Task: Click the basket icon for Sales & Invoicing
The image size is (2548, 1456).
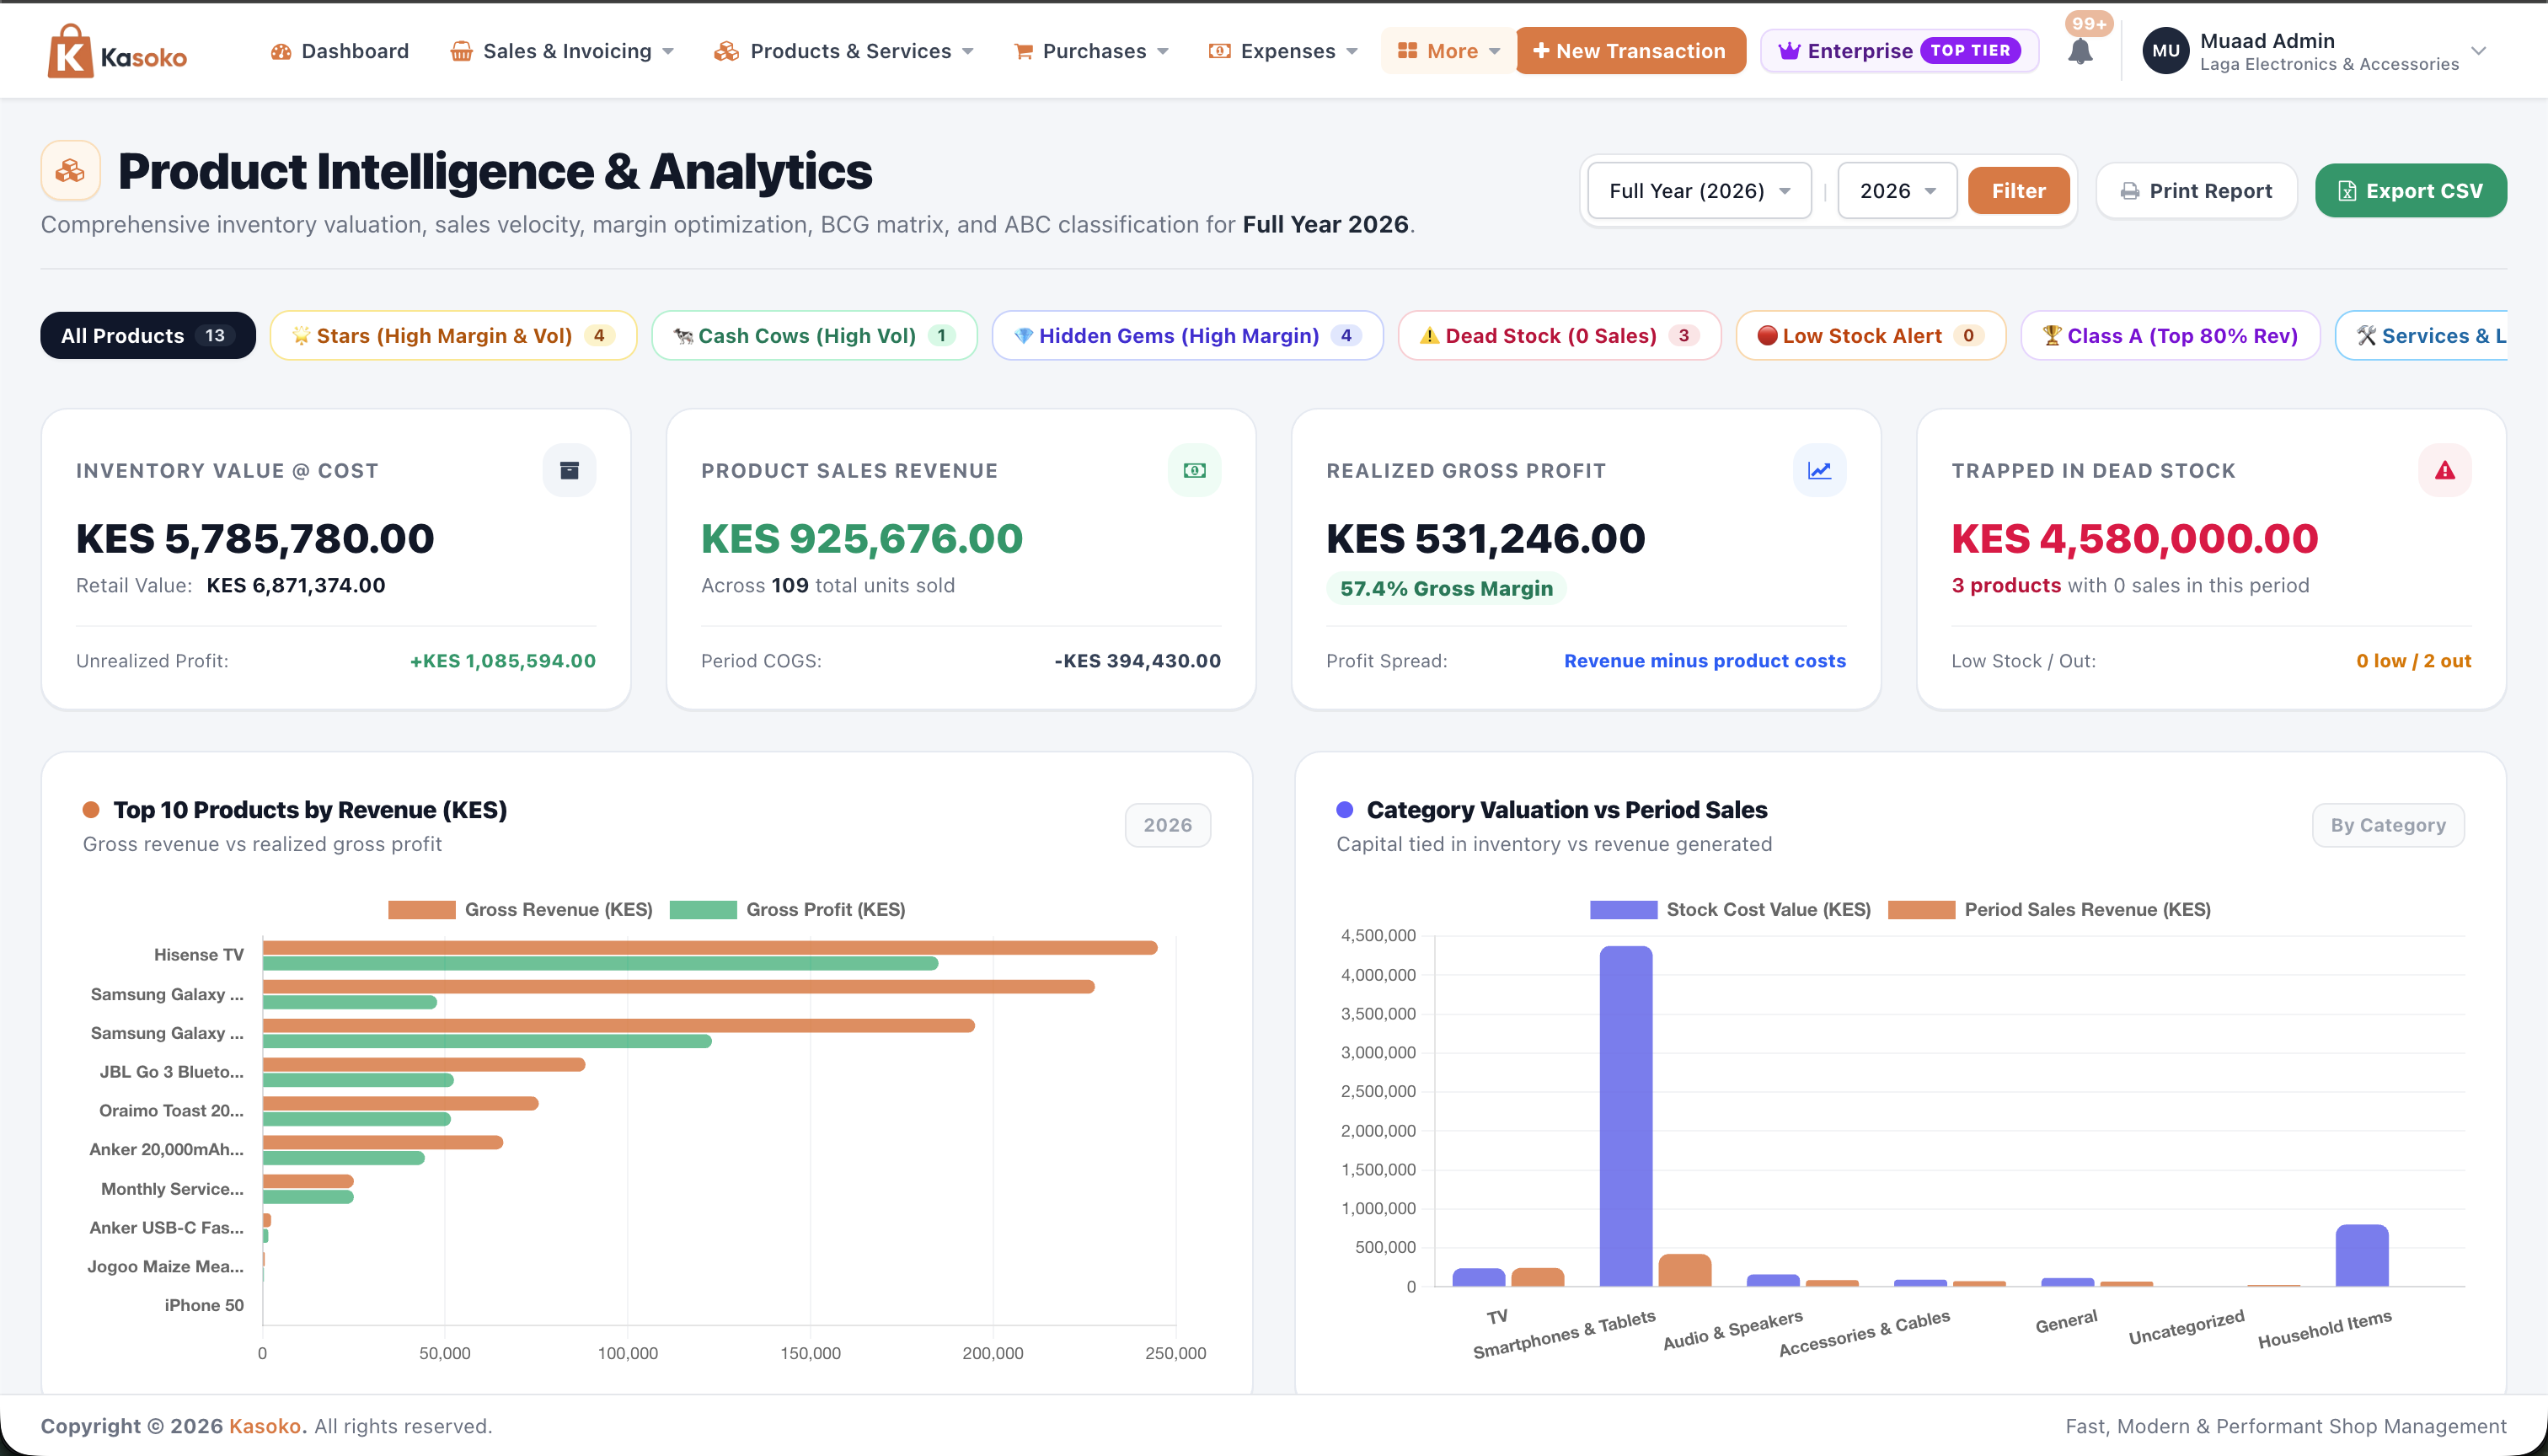Action: click(461, 51)
